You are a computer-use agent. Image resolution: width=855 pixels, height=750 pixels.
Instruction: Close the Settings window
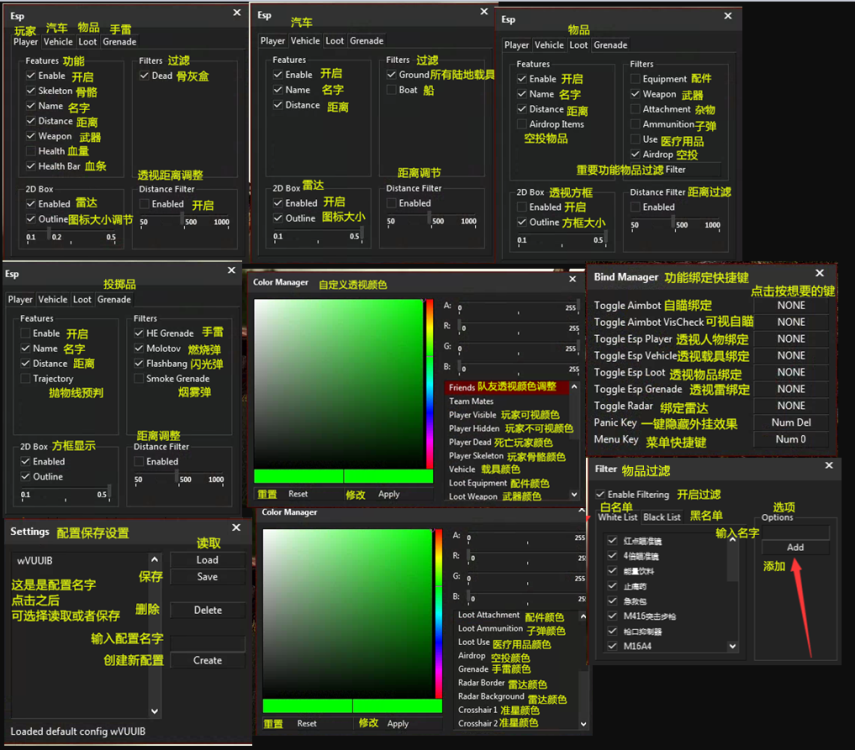236,527
